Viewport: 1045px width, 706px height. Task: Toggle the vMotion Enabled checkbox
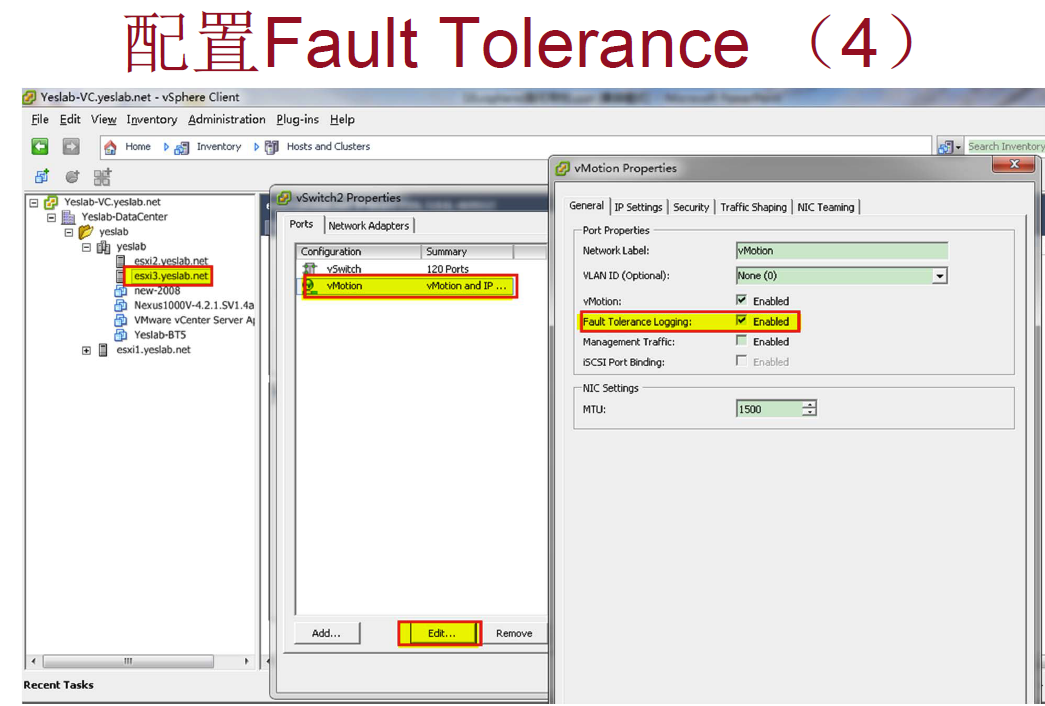(741, 300)
